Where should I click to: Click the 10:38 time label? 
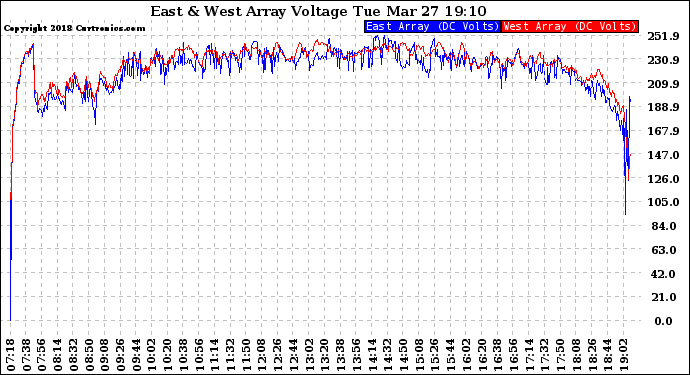(x=184, y=355)
